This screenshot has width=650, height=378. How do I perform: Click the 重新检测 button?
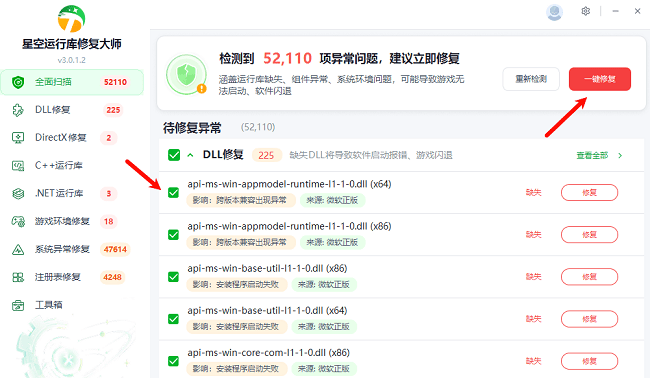(531, 79)
